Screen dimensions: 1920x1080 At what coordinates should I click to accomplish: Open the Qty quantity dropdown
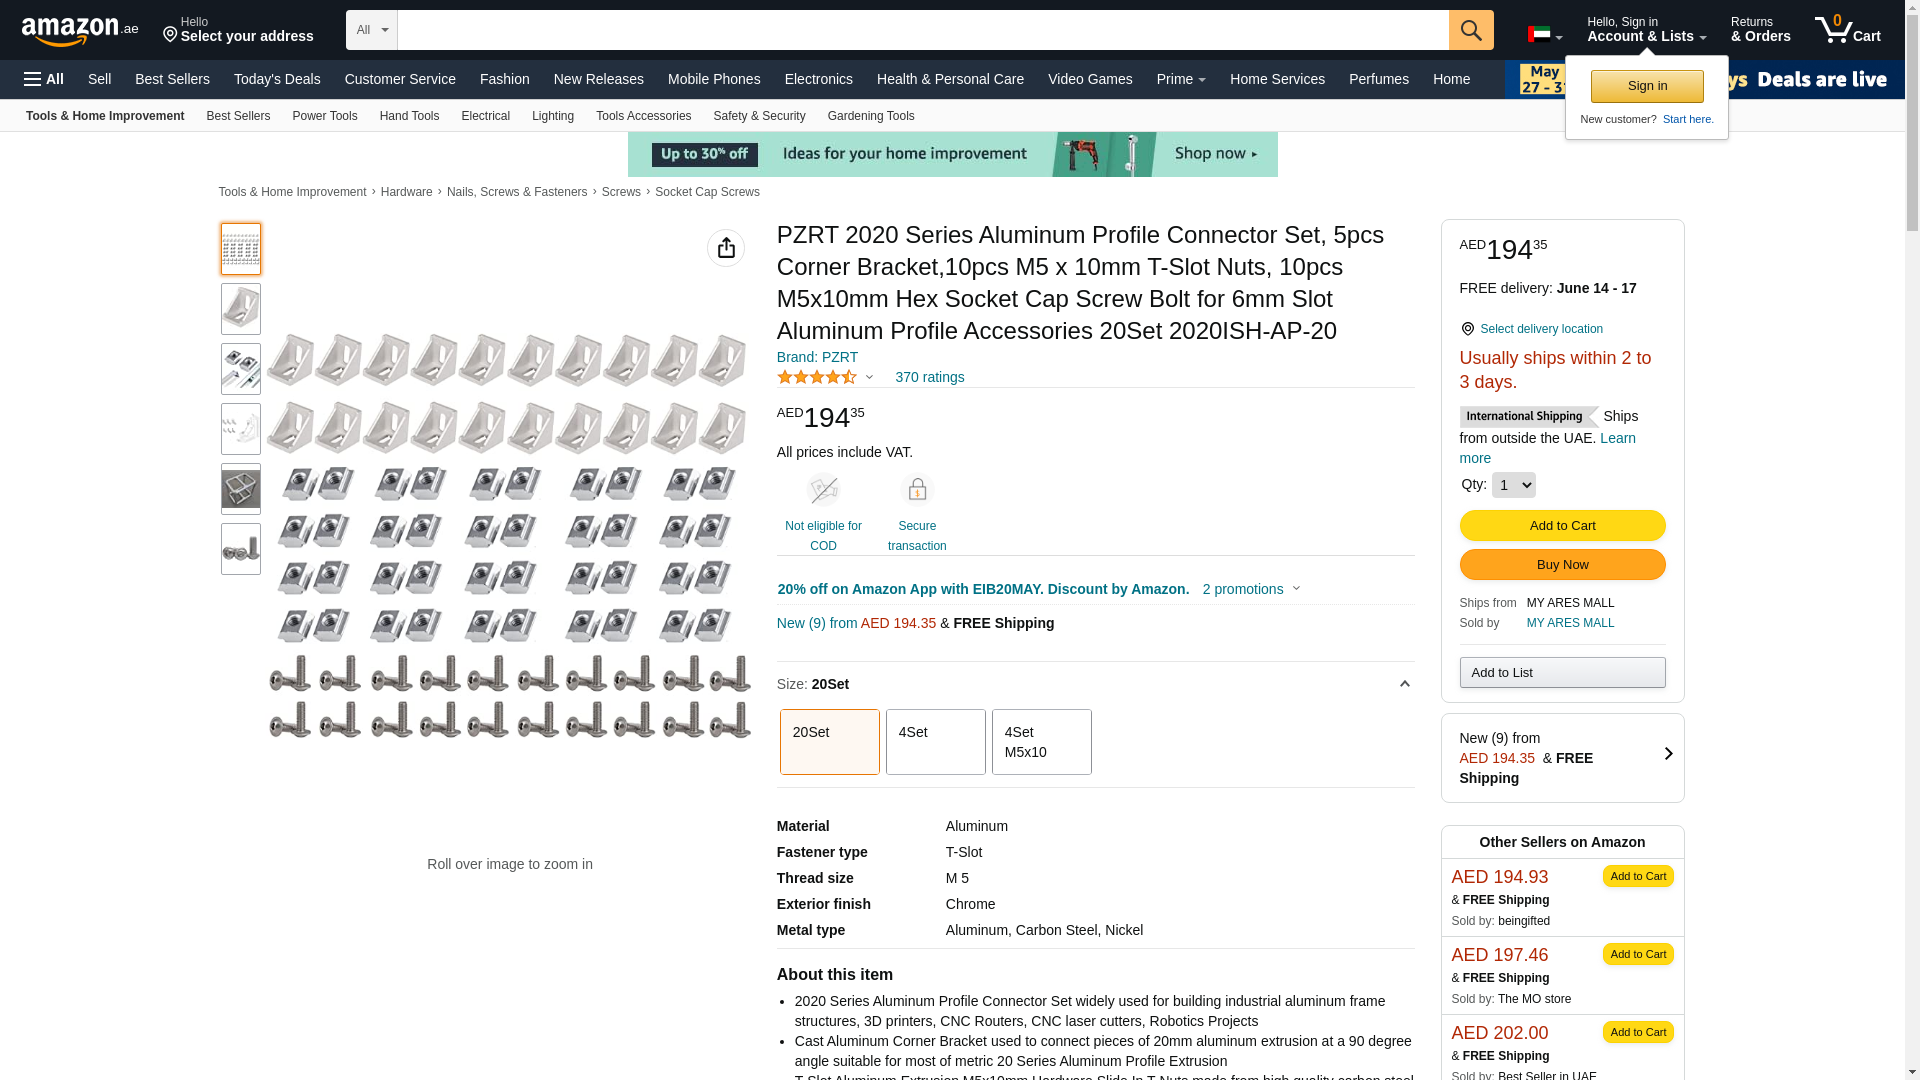[1513, 485]
